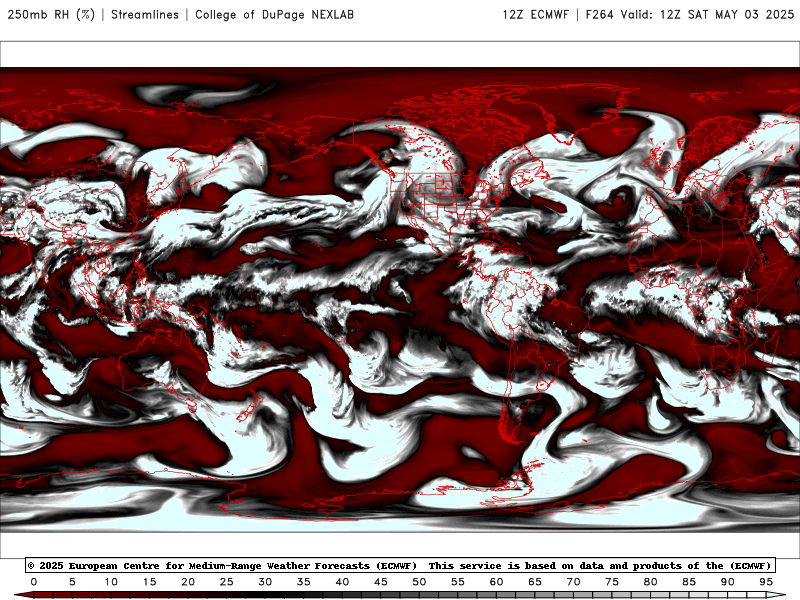The width and height of the screenshot is (800, 600).
Task: Click the "20" value on the RH scale
Action: (188, 582)
